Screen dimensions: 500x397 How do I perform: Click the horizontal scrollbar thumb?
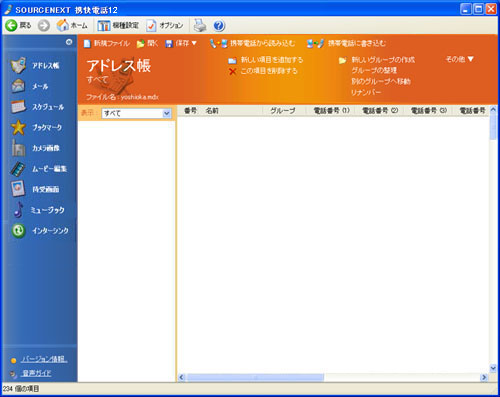(x=255, y=377)
